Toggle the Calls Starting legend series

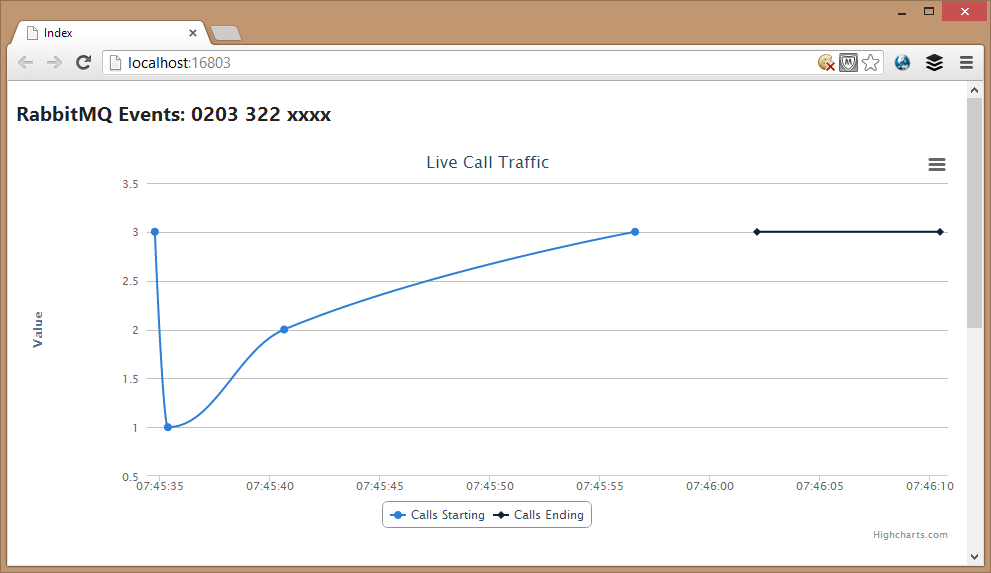coord(437,515)
